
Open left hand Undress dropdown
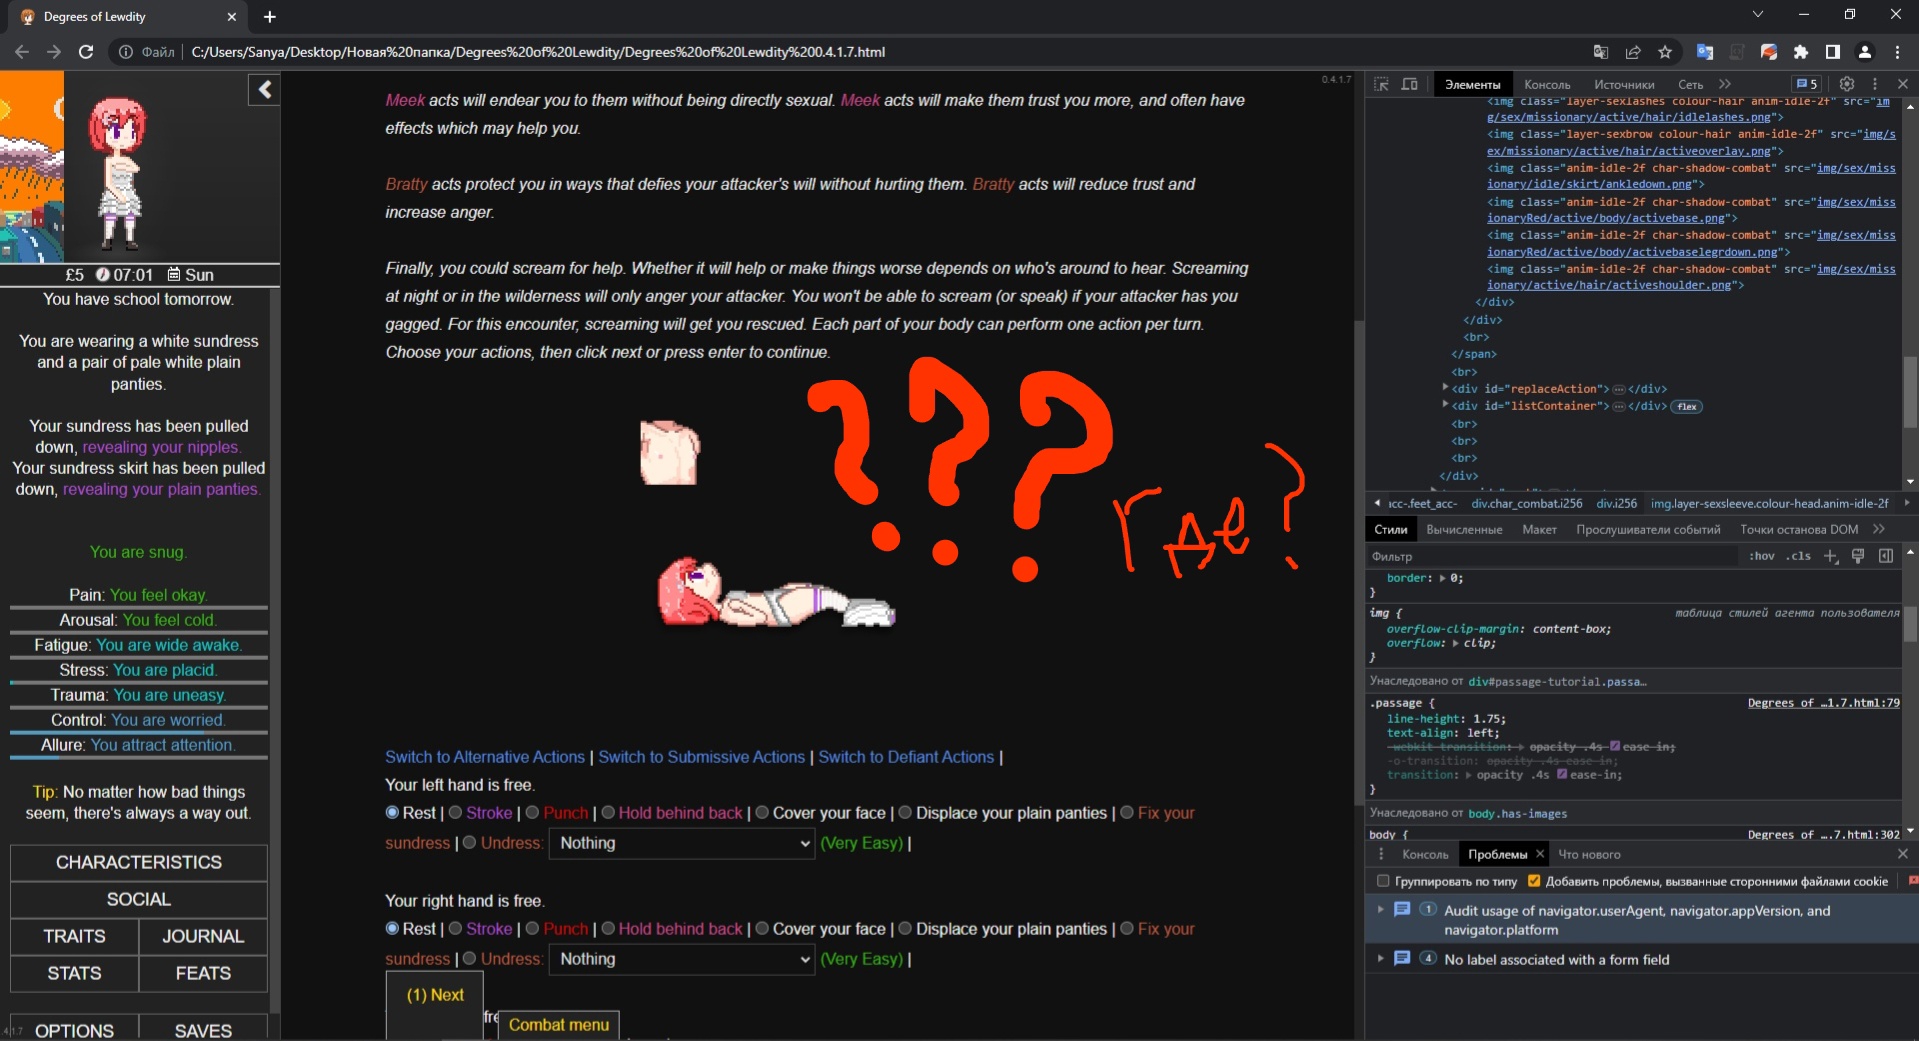pyautogui.click(x=683, y=843)
